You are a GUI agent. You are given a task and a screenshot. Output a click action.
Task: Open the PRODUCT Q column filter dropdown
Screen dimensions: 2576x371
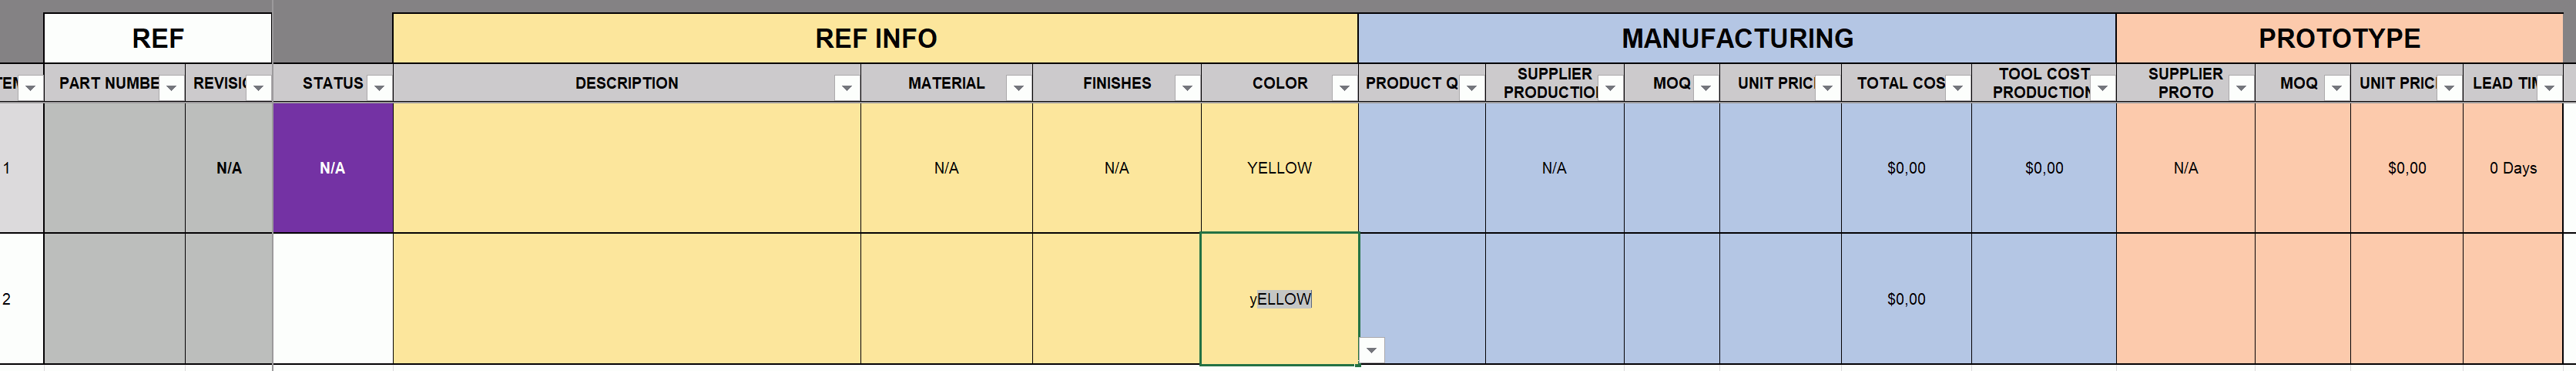[1471, 89]
